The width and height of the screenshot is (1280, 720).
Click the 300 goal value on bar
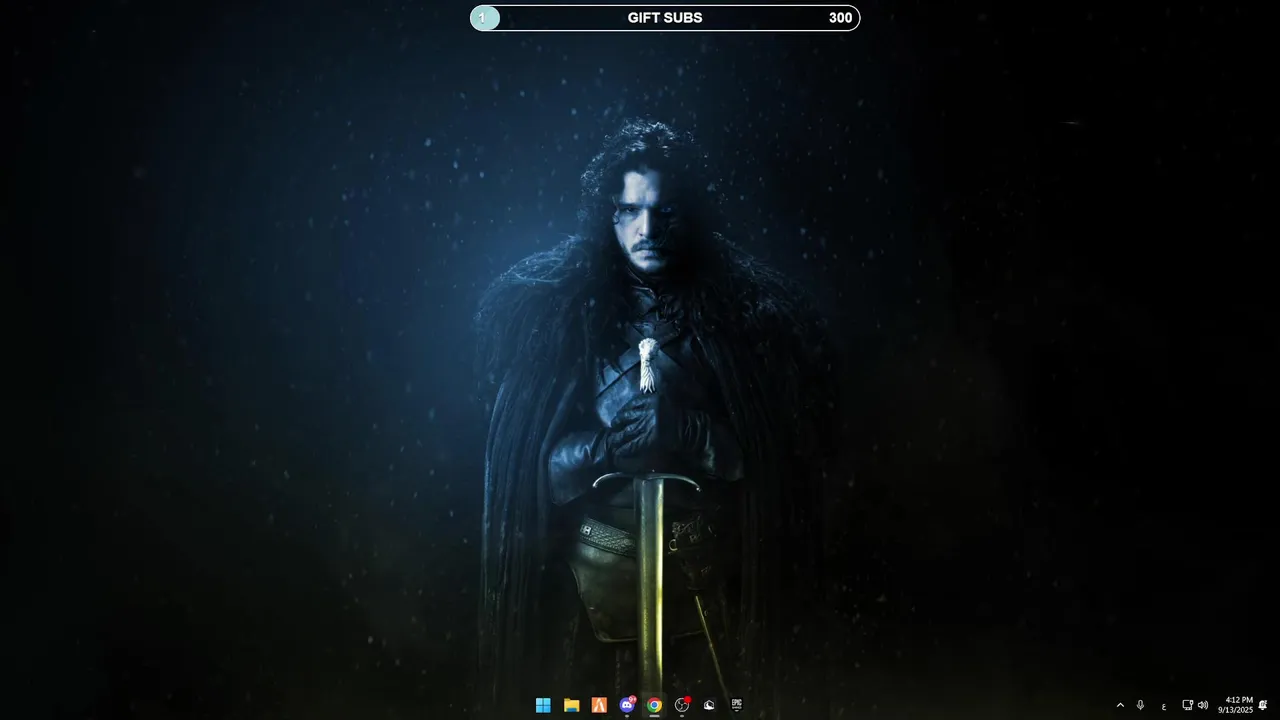pos(840,18)
